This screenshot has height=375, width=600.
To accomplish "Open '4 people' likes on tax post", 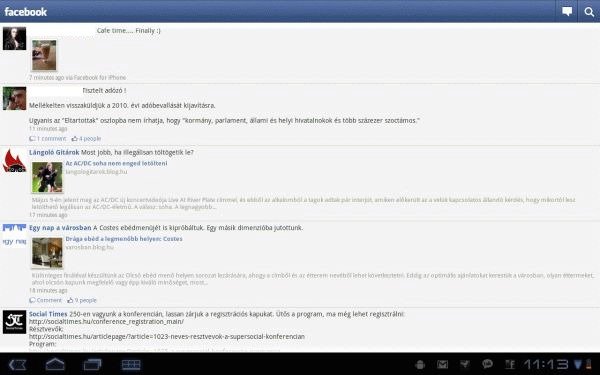I will (86, 139).
